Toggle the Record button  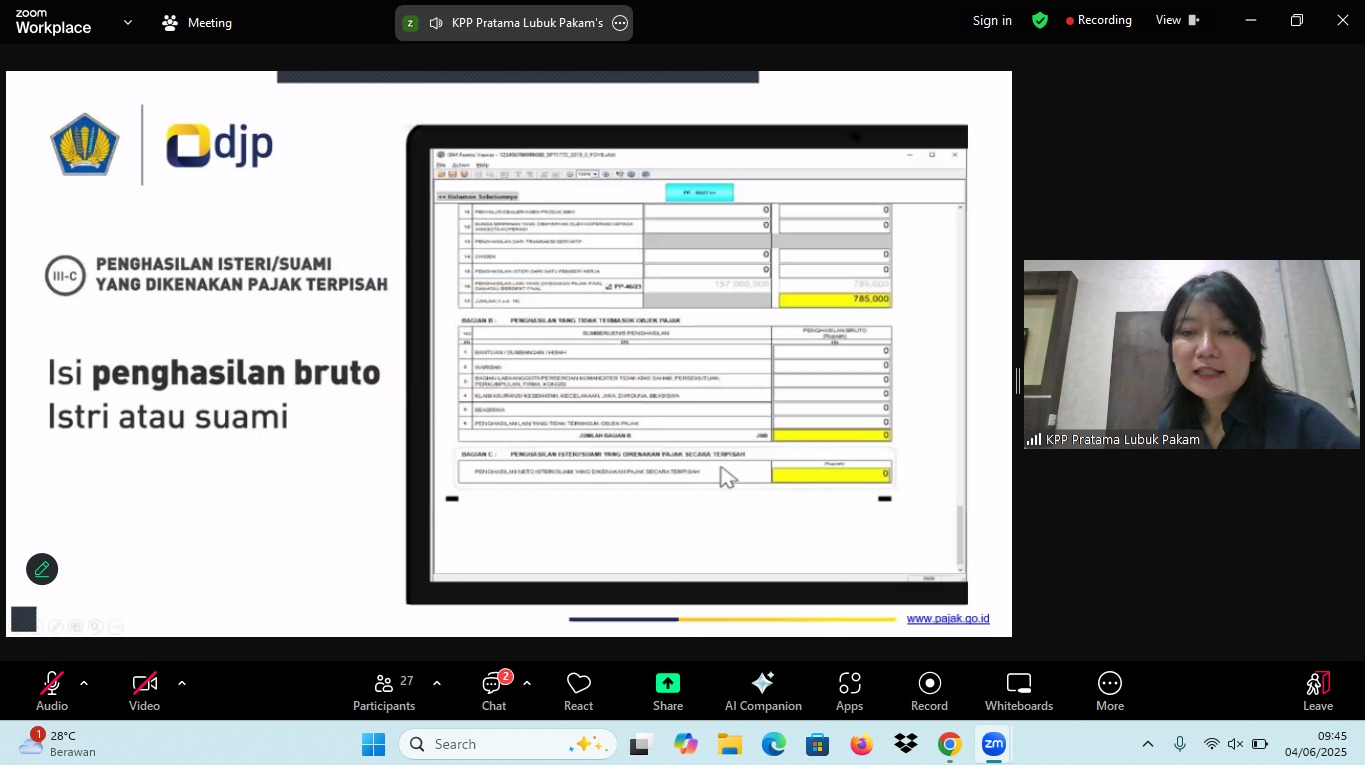pyautogui.click(x=929, y=691)
